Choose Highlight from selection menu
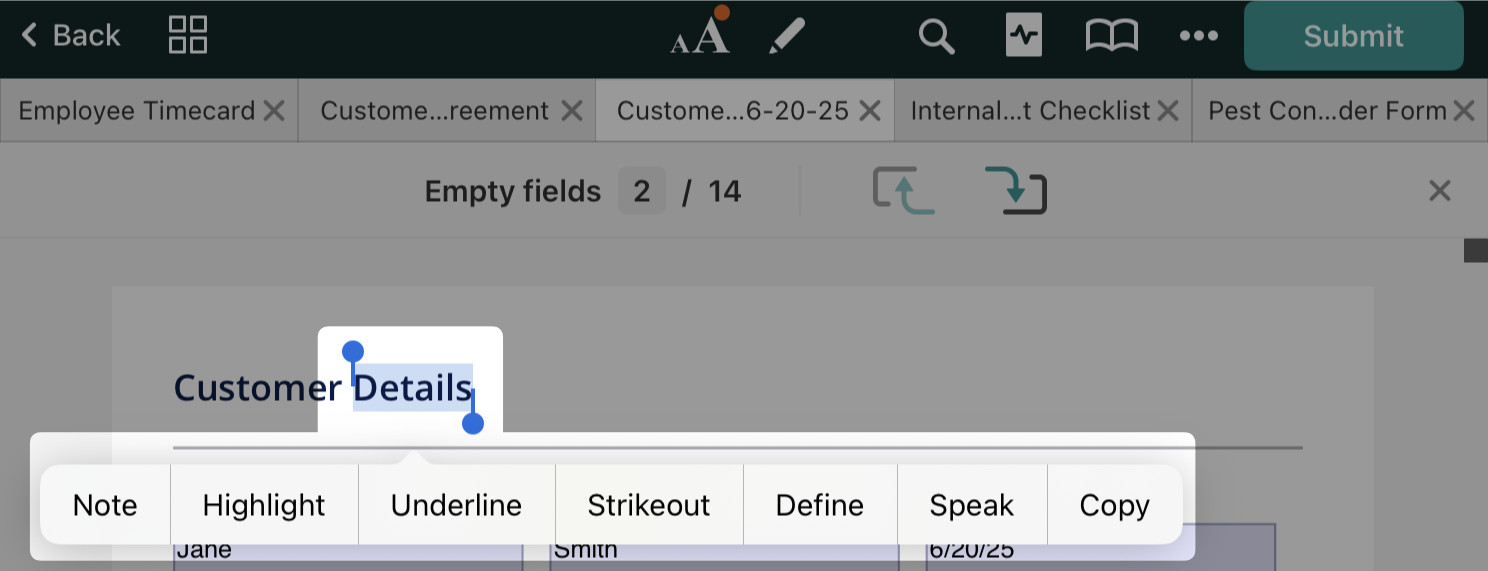1488x571 pixels. pyautogui.click(x=264, y=505)
